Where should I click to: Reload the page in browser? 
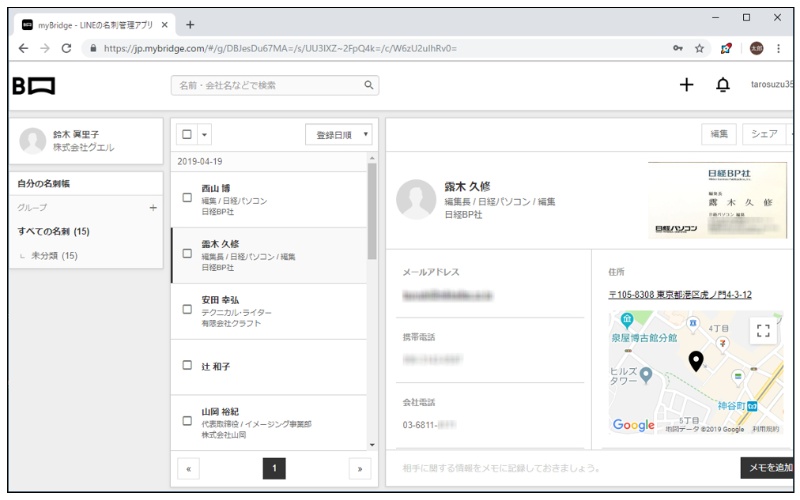(66, 48)
